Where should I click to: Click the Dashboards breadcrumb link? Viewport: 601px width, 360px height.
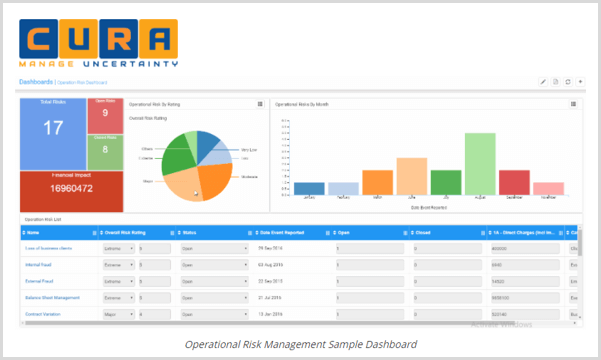pos(36,82)
